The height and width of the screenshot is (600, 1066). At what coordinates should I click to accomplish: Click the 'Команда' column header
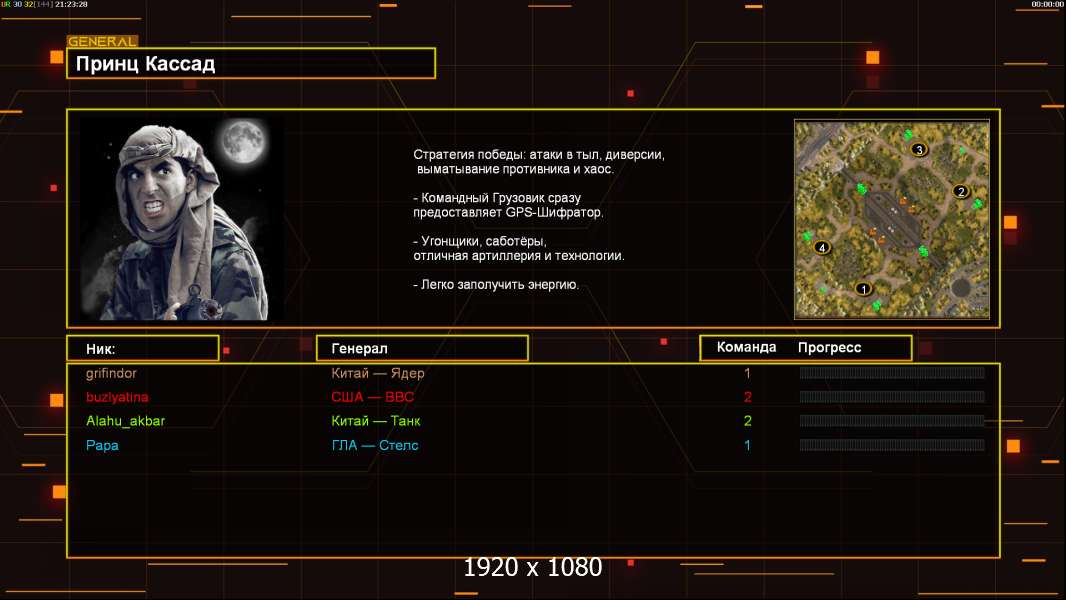tap(746, 347)
